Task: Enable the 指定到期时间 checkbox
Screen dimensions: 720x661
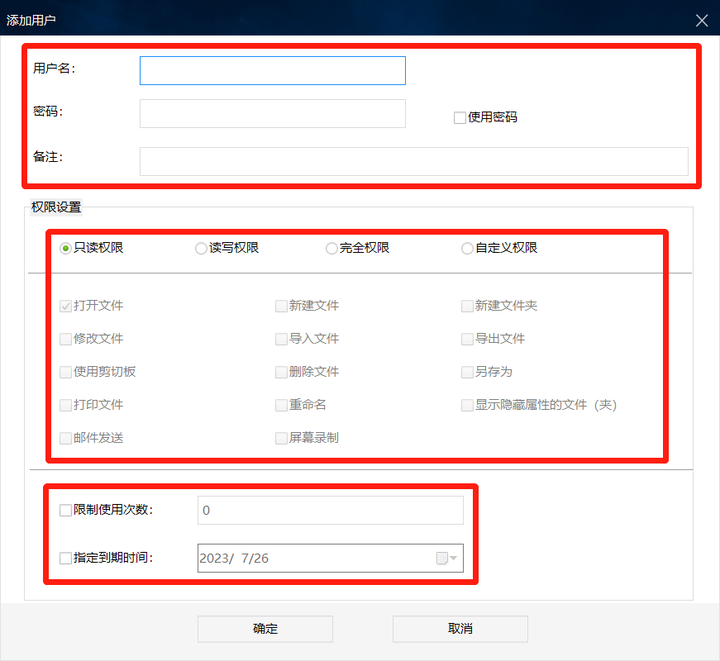Action: click(x=66, y=558)
